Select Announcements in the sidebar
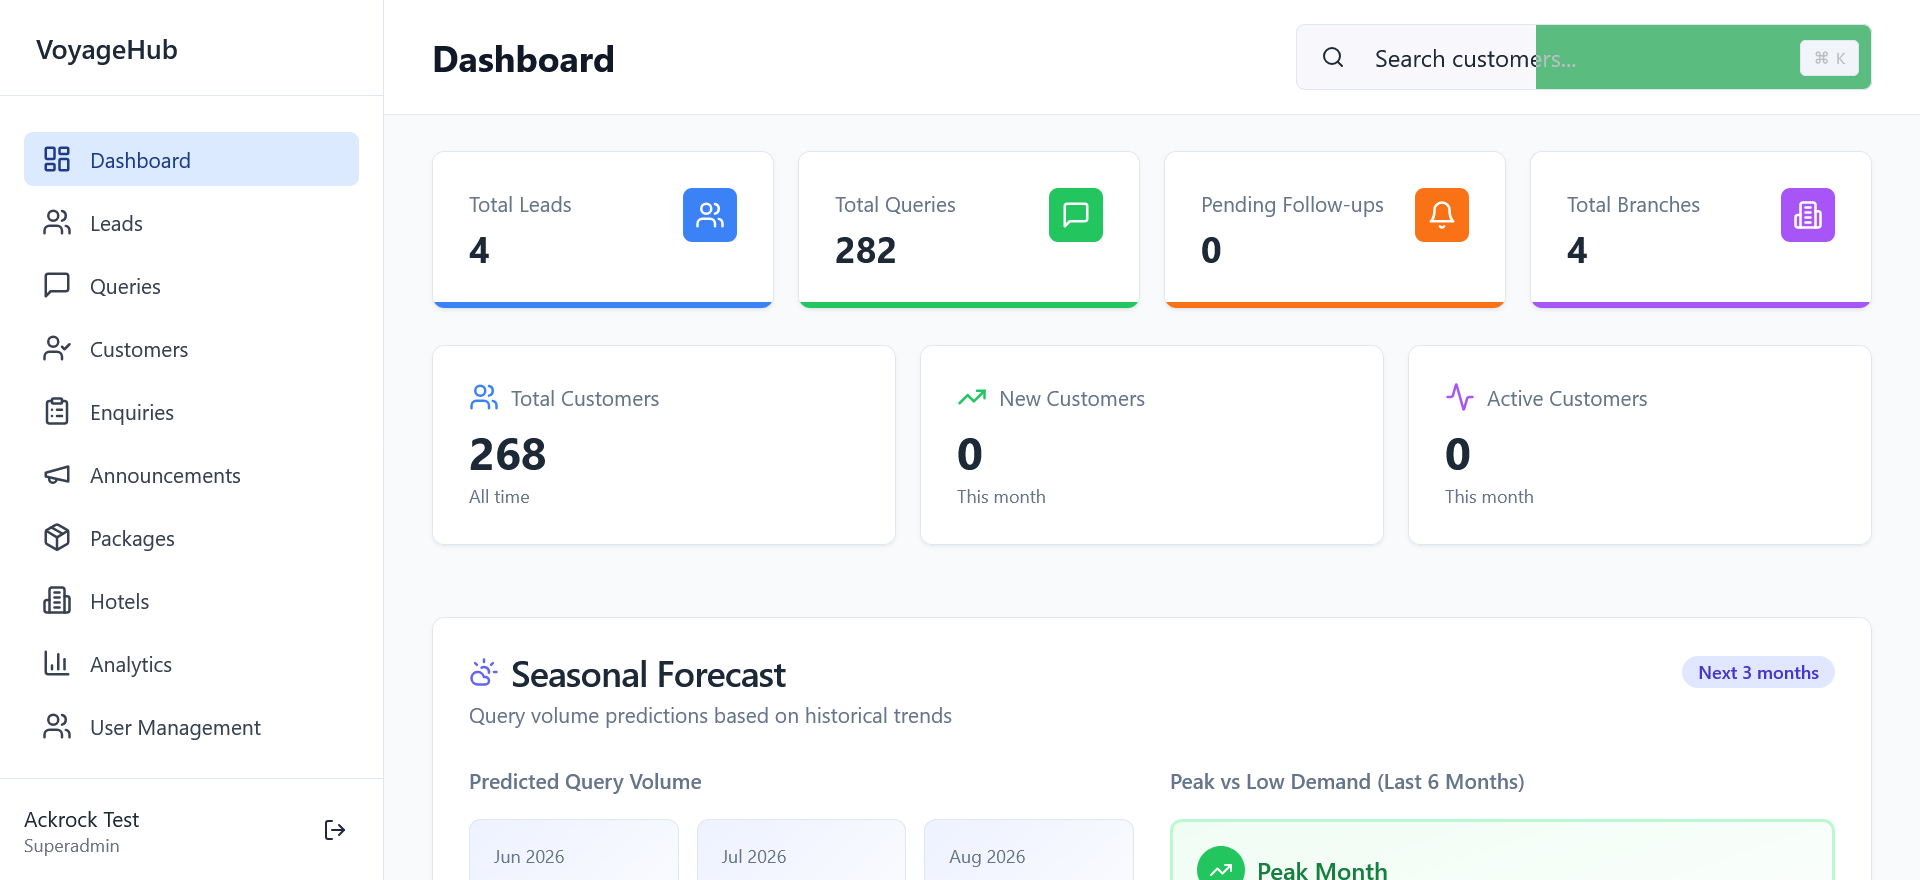Viewport: 1920px width, 880px height. [191, 474]
